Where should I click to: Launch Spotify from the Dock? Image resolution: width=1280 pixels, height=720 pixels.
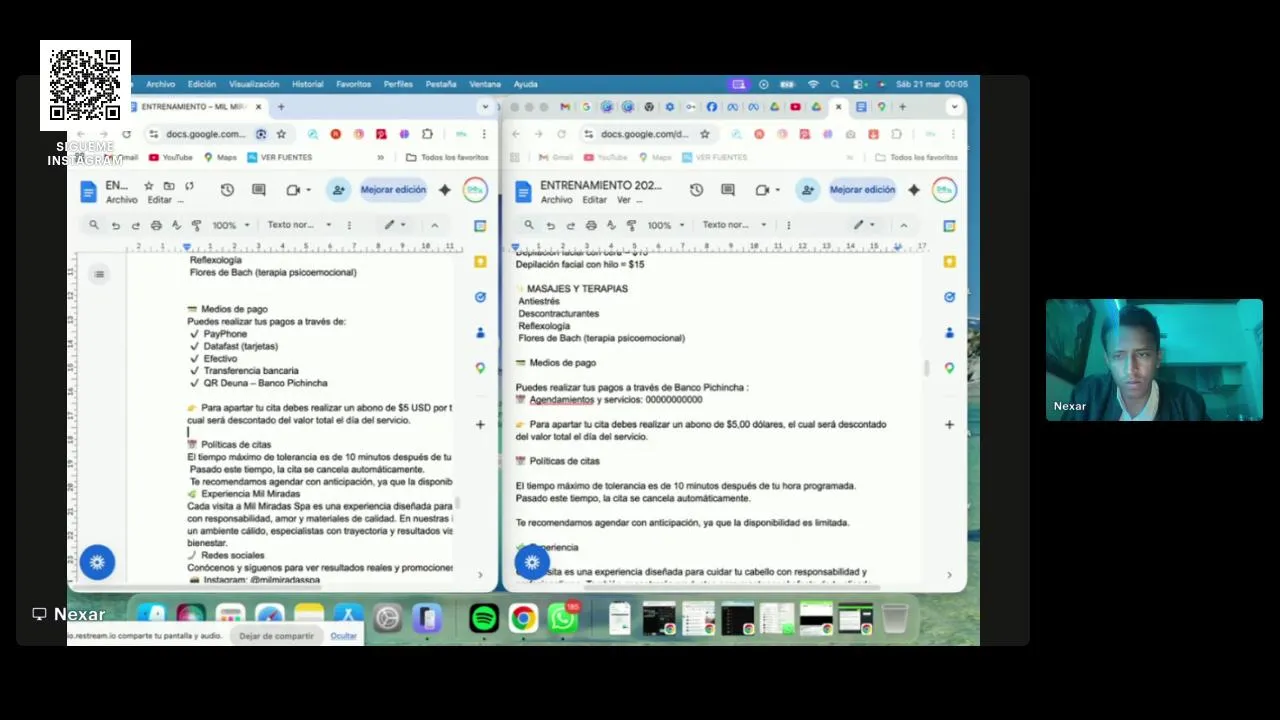tap(484, 619)
